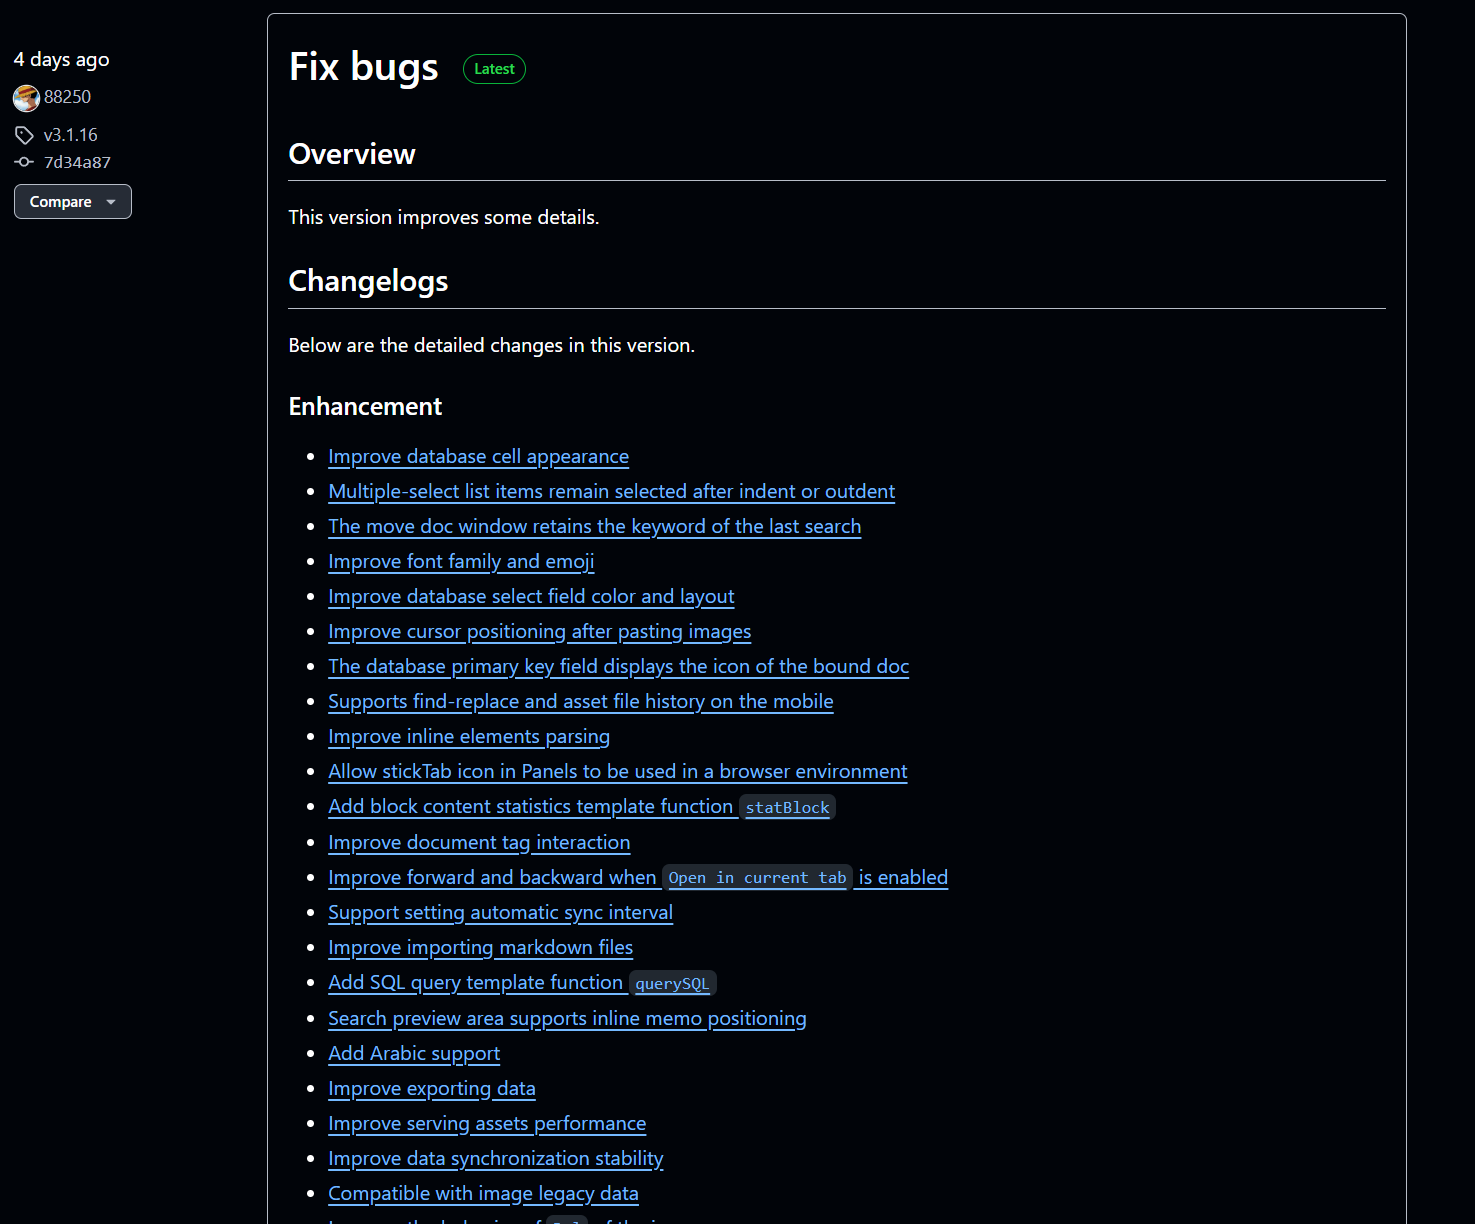Open 'The move doc window retains the keyword' link

(x=595, y=527)
